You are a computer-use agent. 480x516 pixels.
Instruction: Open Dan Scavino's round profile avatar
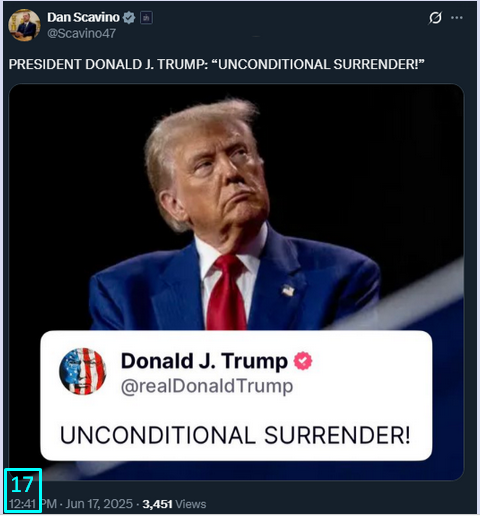click(x=24, y=25)
